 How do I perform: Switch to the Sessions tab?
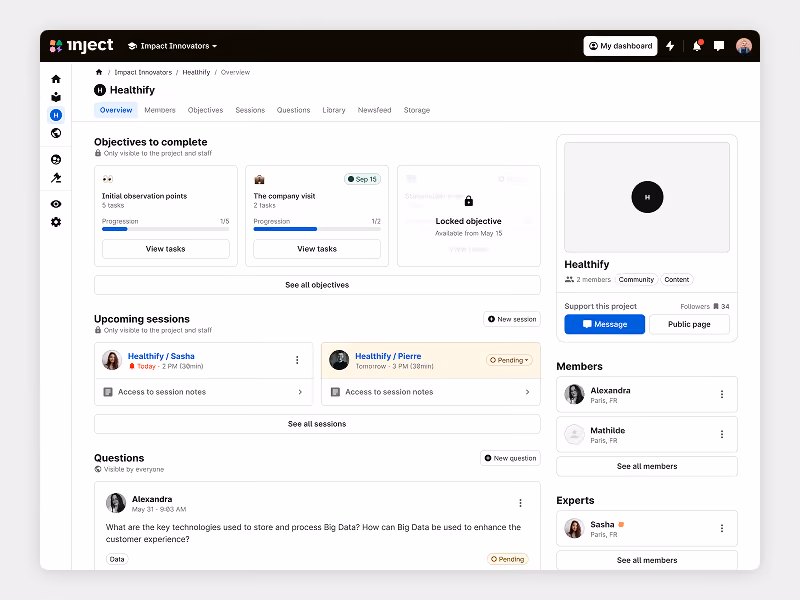[x=250, y=110]
